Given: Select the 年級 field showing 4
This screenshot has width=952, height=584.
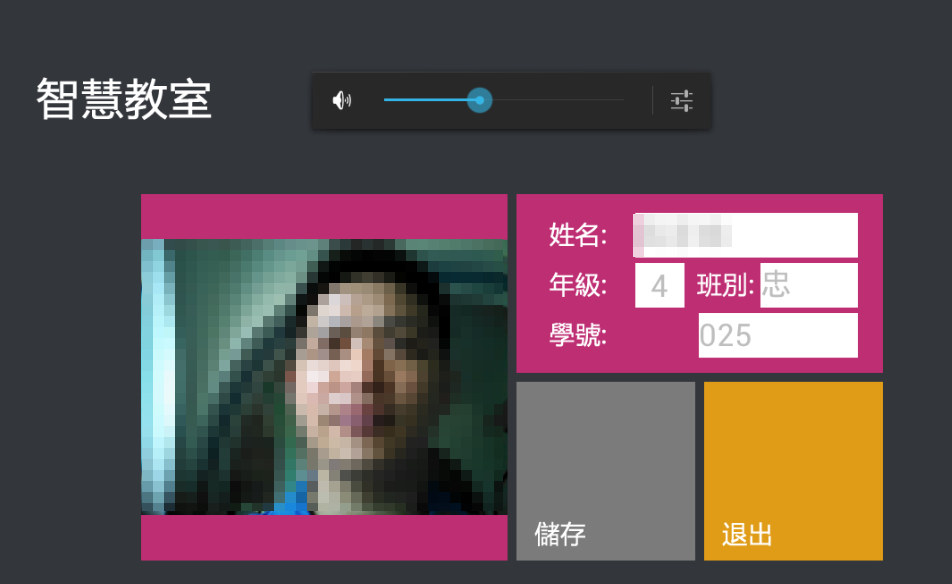Looking at the screenshot, I should [x=659, y=286].
